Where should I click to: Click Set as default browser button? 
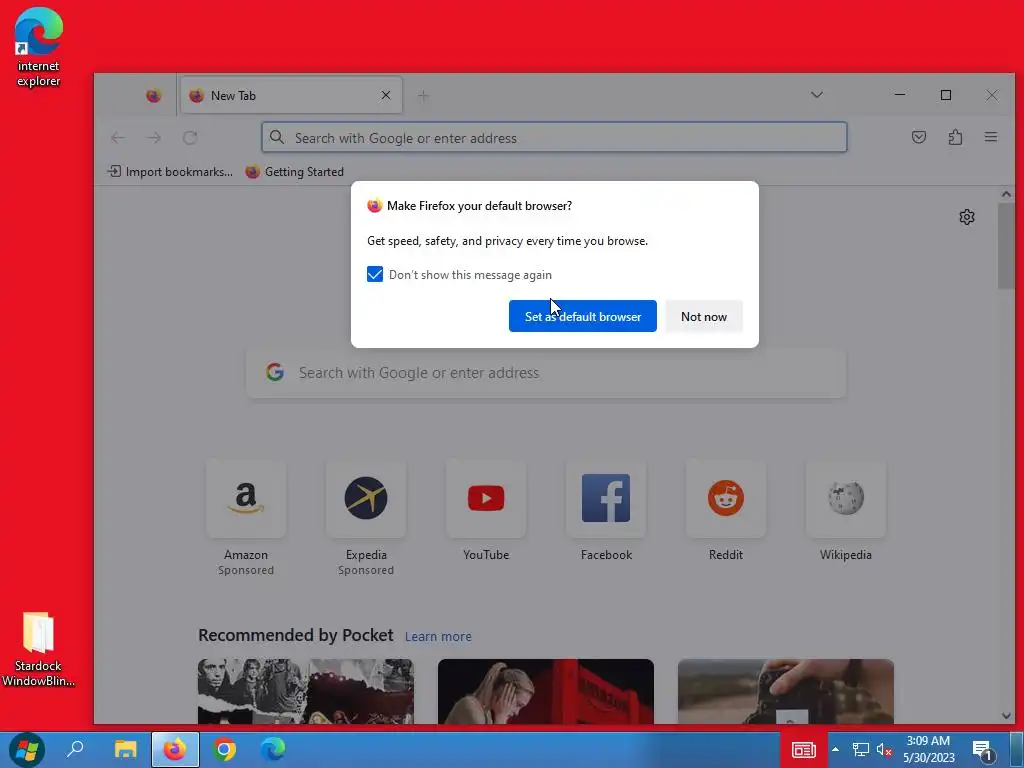point(583,316)
